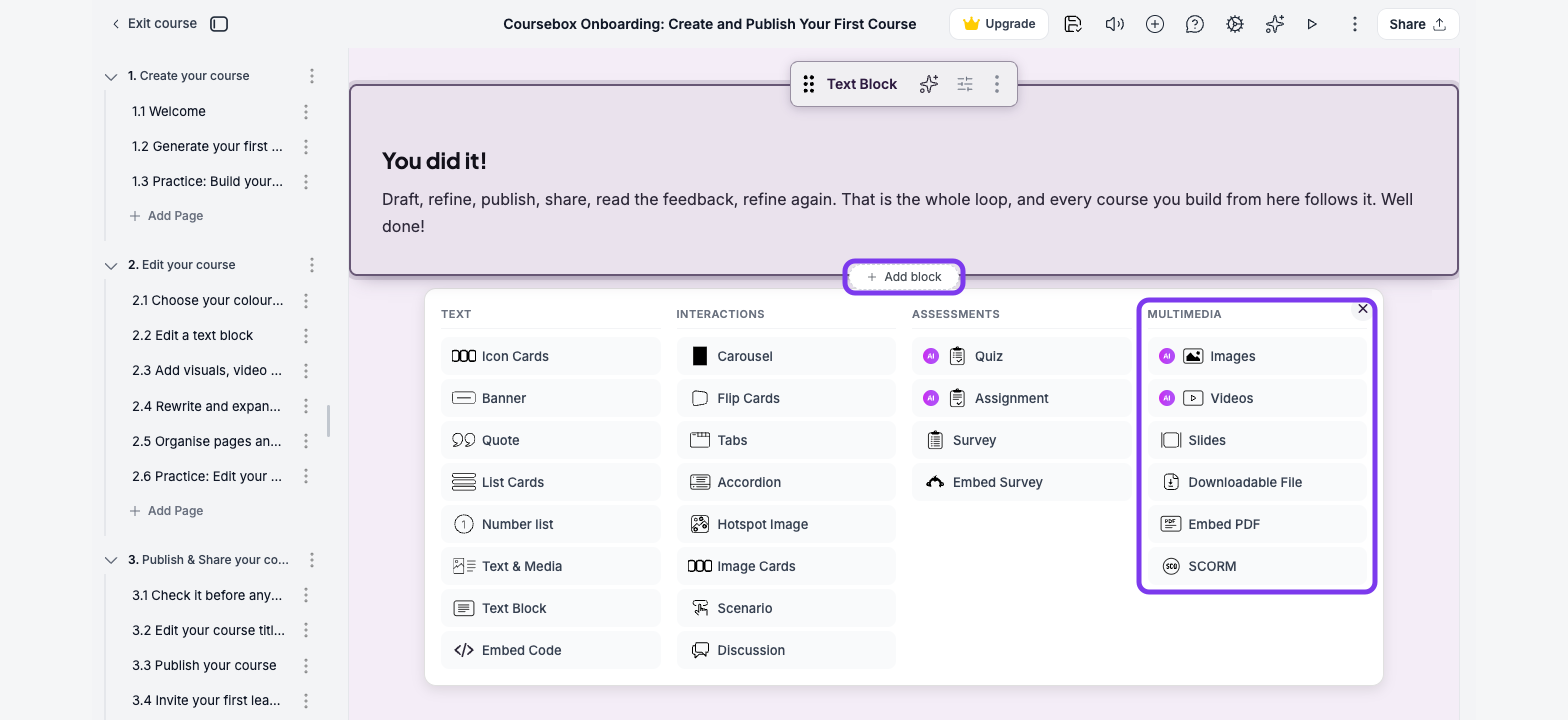Open options for '2.2 Edit a text block'

[x=306, y=336]
